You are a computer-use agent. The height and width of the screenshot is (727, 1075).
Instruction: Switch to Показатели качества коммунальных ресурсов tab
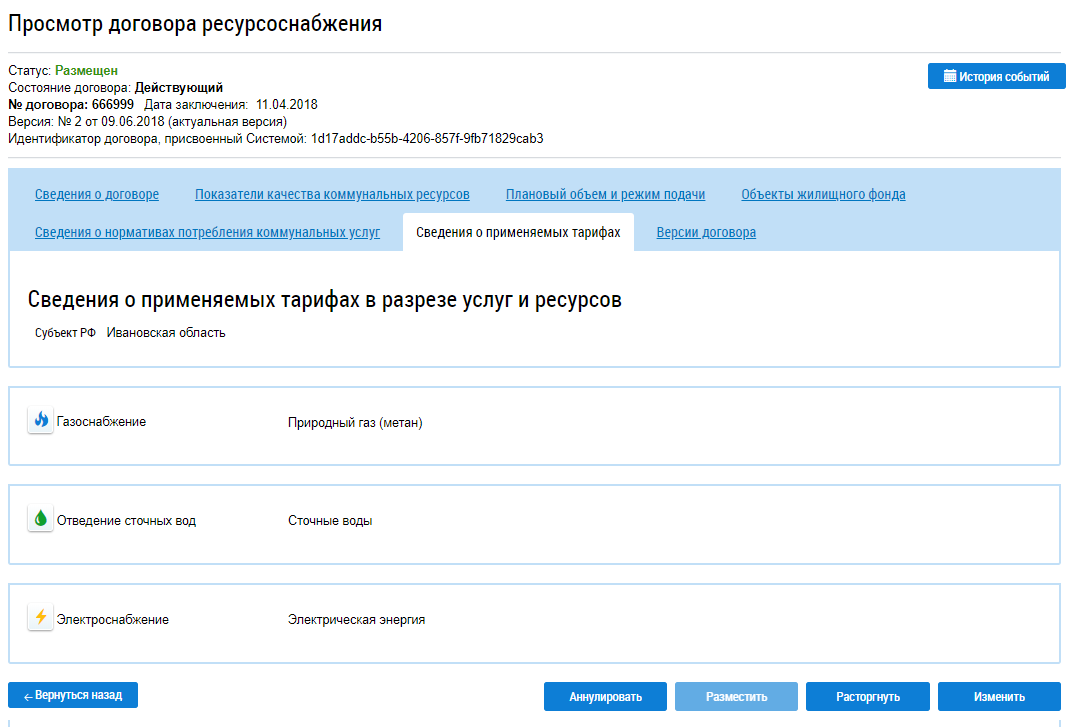332,195
